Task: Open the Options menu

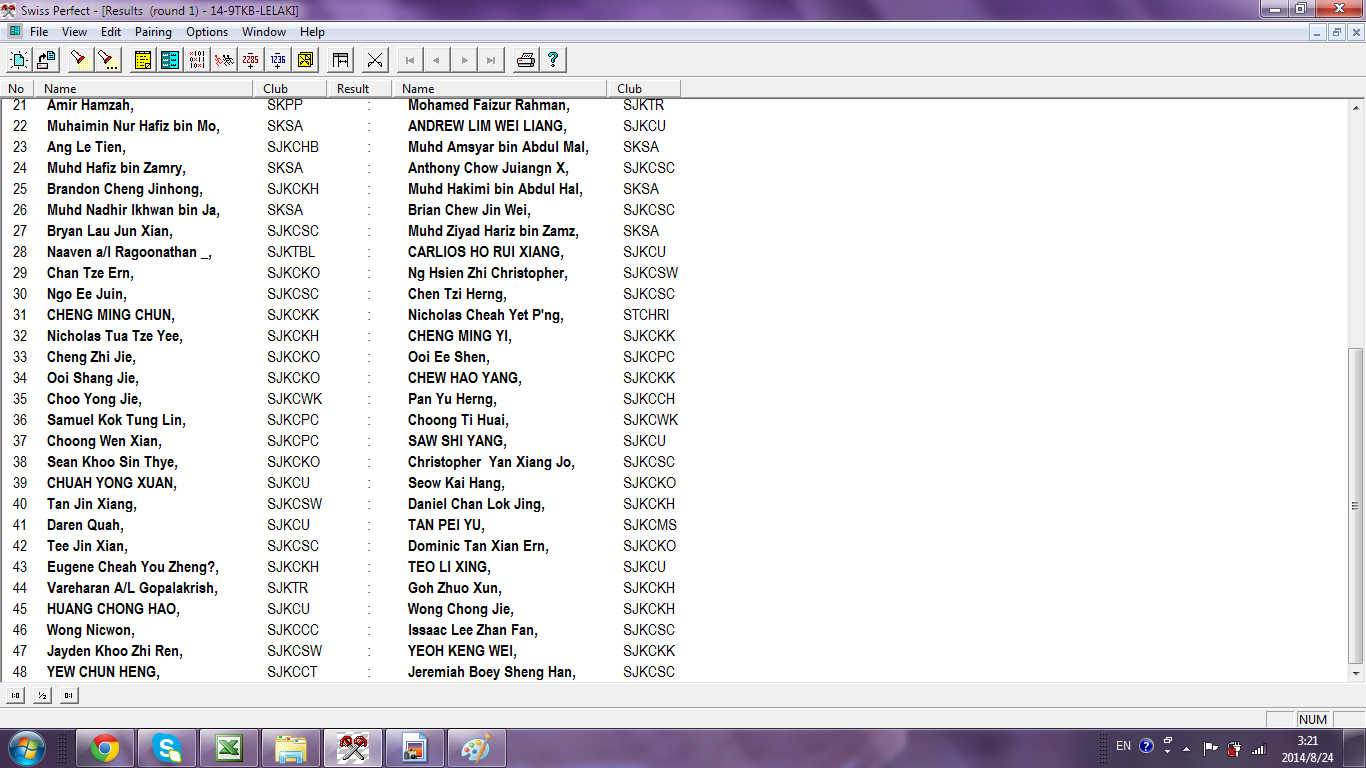Action: 207,32
